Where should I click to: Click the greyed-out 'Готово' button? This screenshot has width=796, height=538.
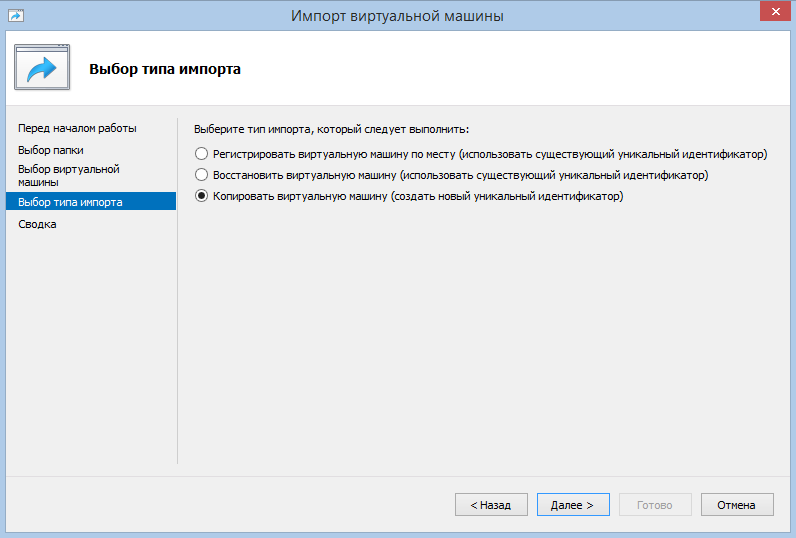[656, 505]
